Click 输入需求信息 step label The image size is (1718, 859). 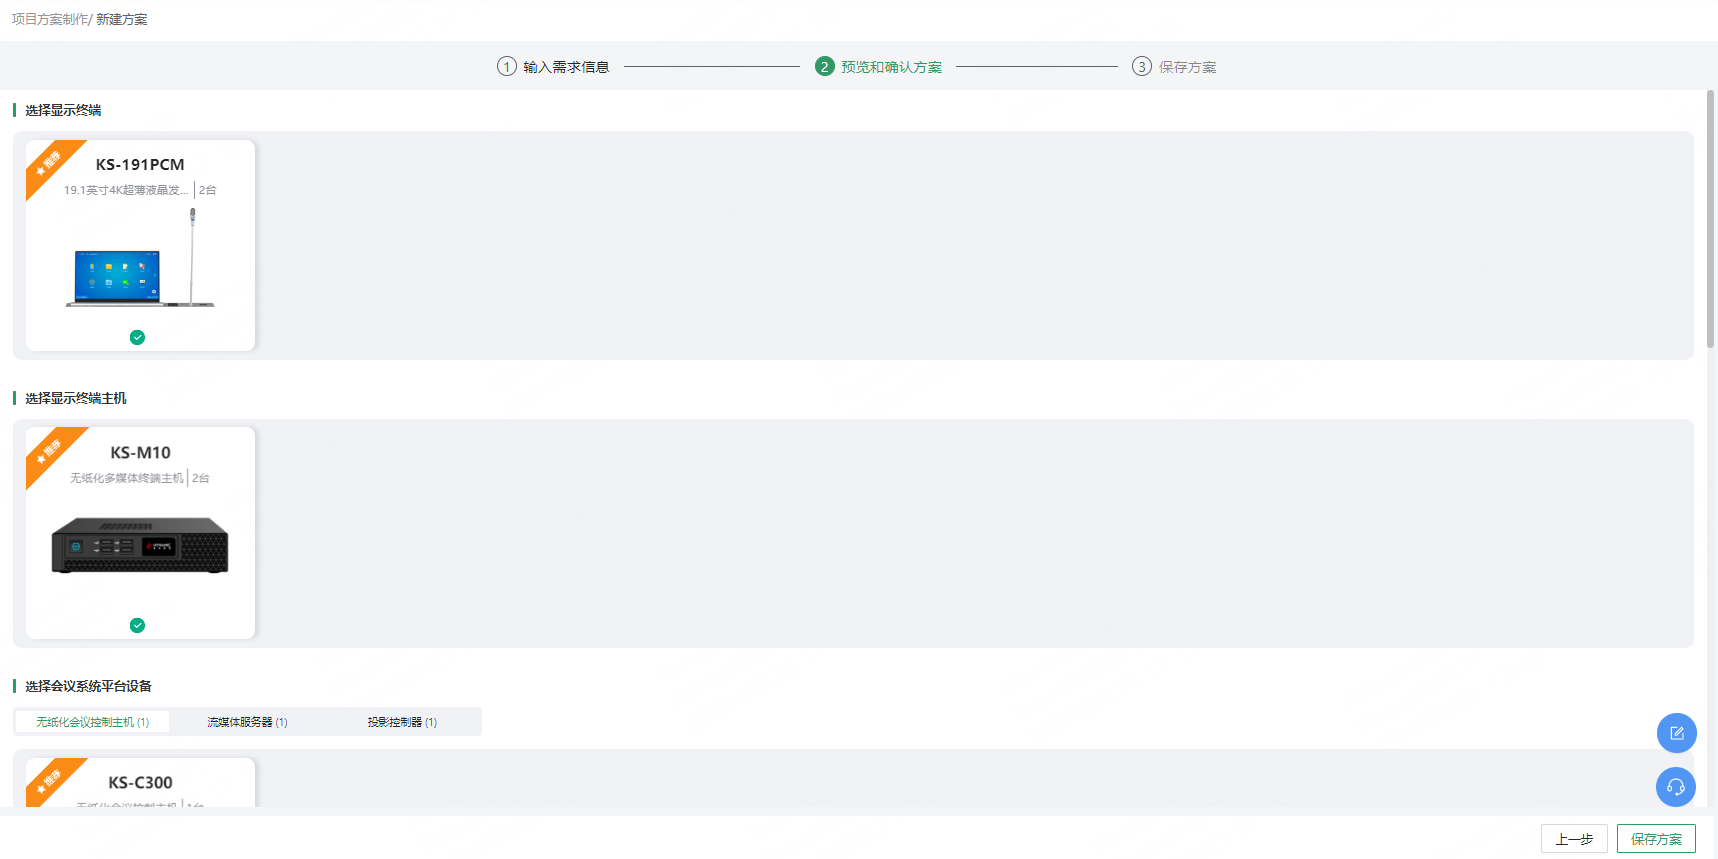566,67
